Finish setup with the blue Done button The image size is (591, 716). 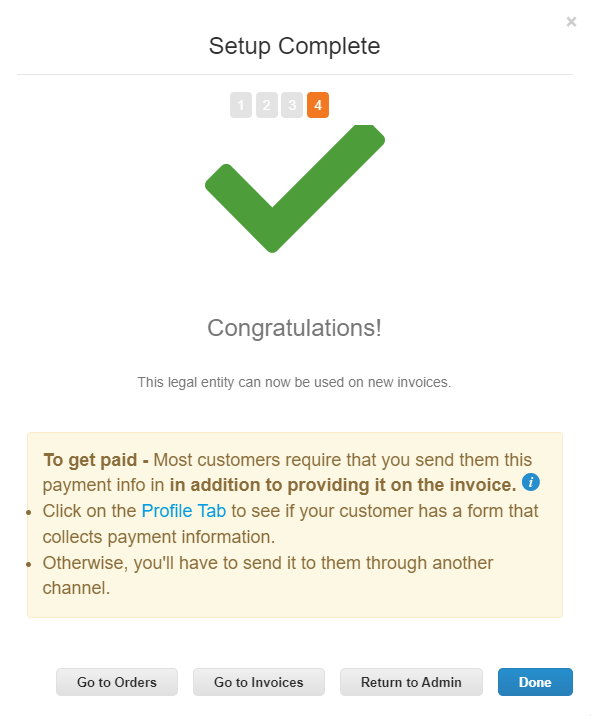(535, 682)
